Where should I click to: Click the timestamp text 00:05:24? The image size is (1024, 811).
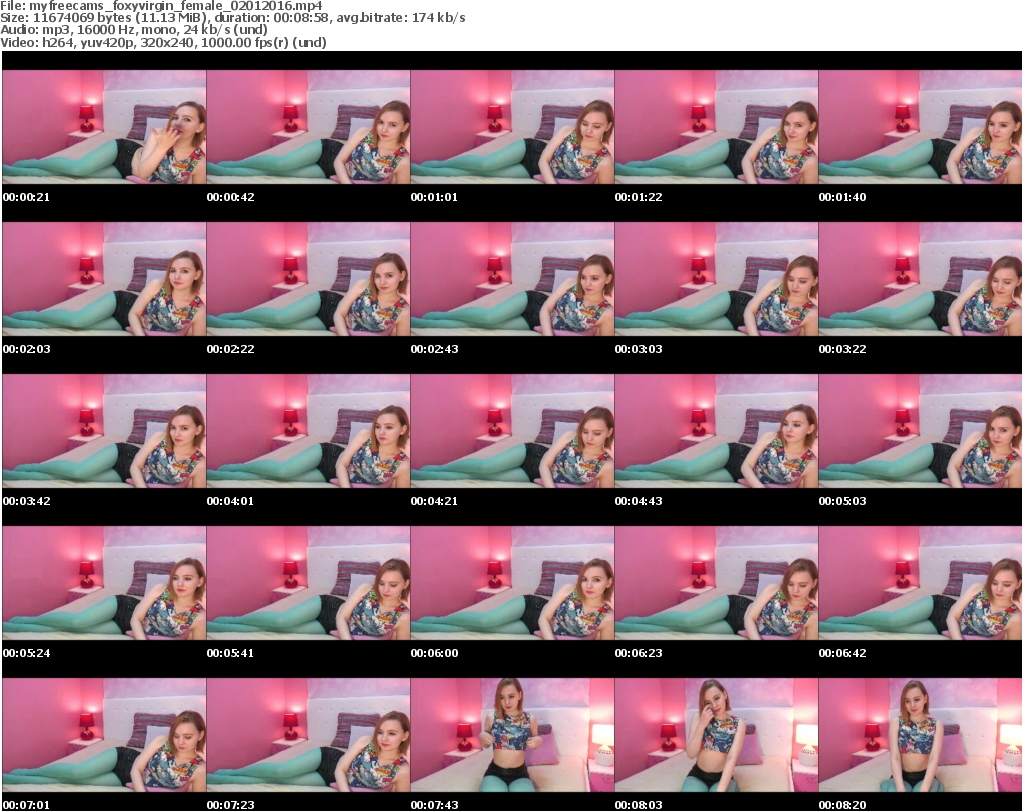26,653
